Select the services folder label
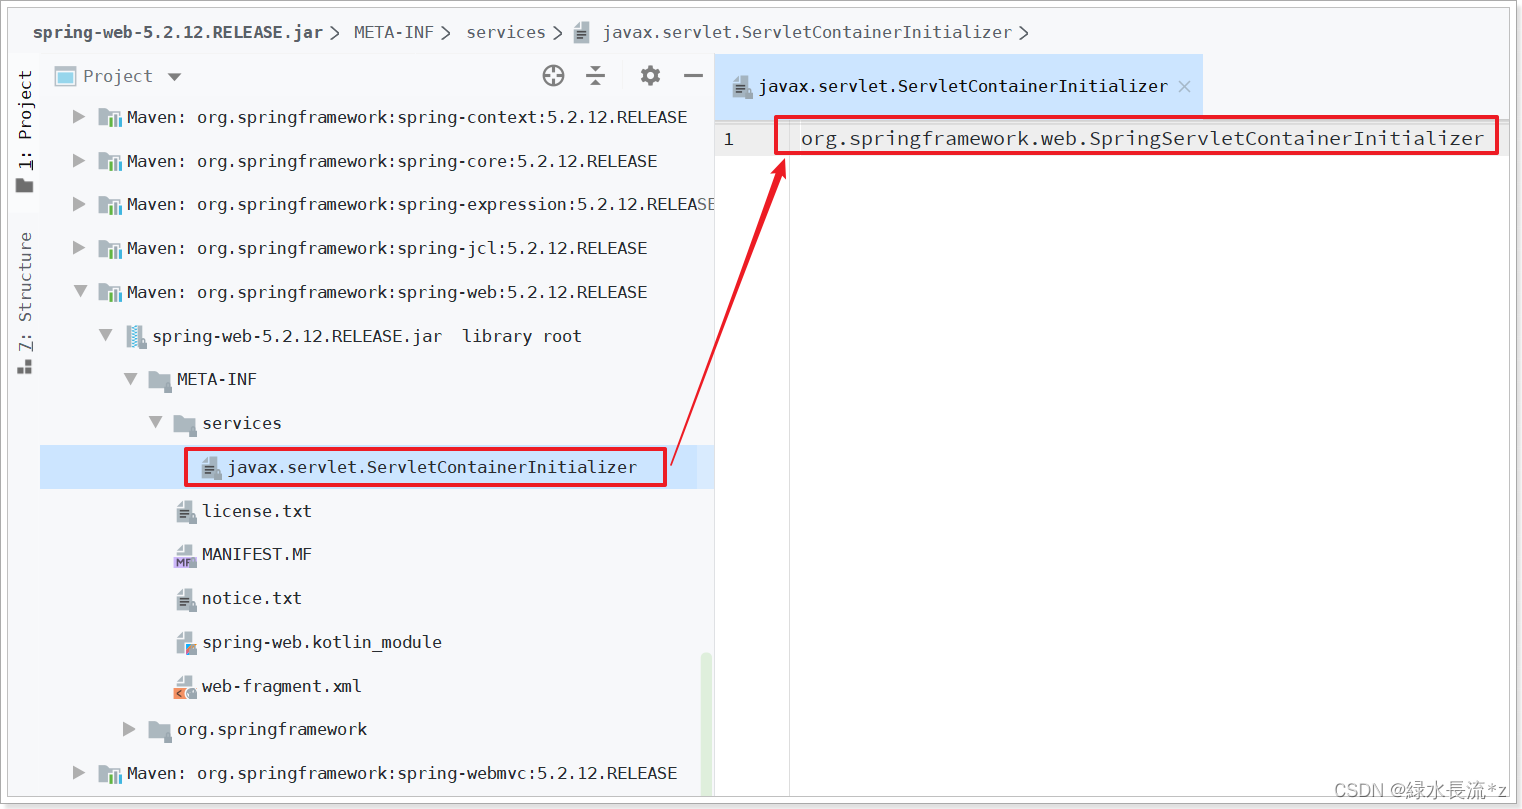 click(x=242, y=423)
